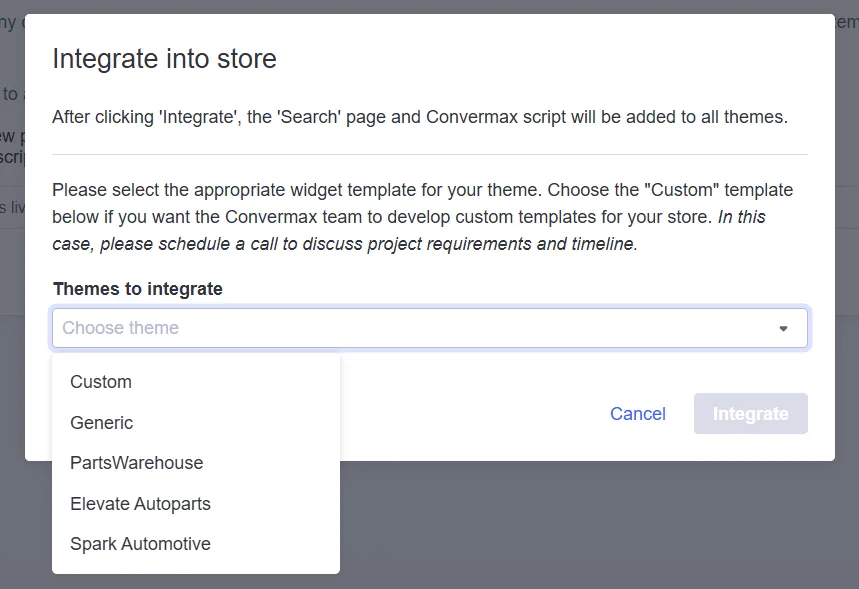Screen dimensions: 859x589
Task: Choose Generic from the theme list
Action: click(x=102, y=423)
